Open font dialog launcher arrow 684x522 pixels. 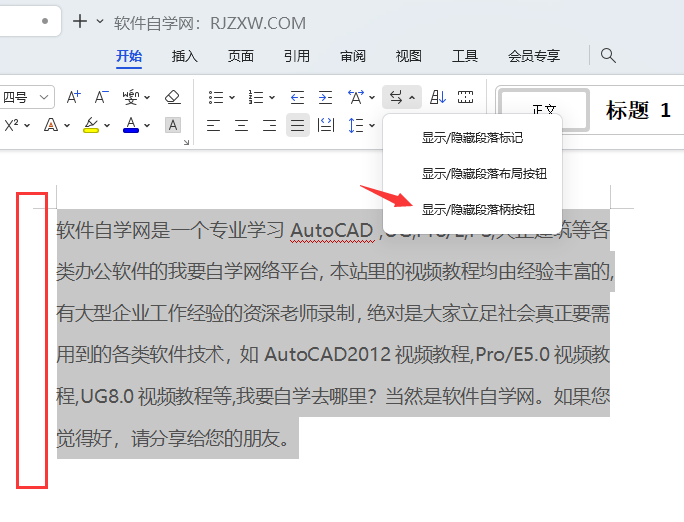tap(186, 142)
